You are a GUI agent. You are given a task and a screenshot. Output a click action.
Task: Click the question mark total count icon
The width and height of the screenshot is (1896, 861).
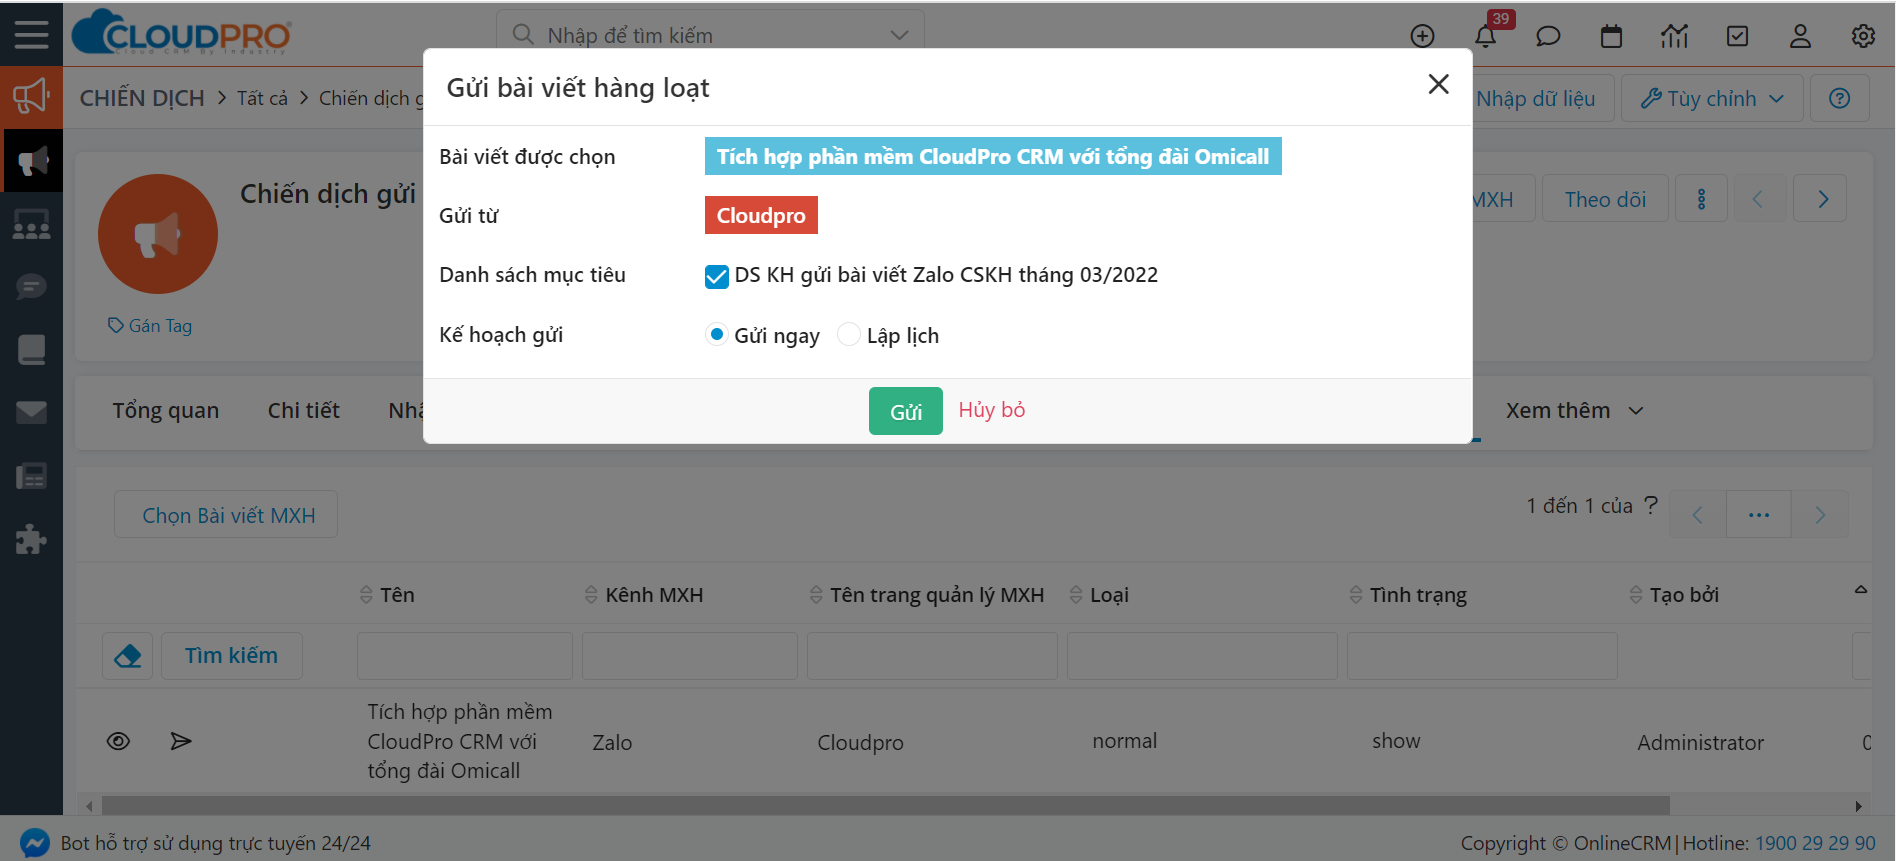tap(1651, 505)
